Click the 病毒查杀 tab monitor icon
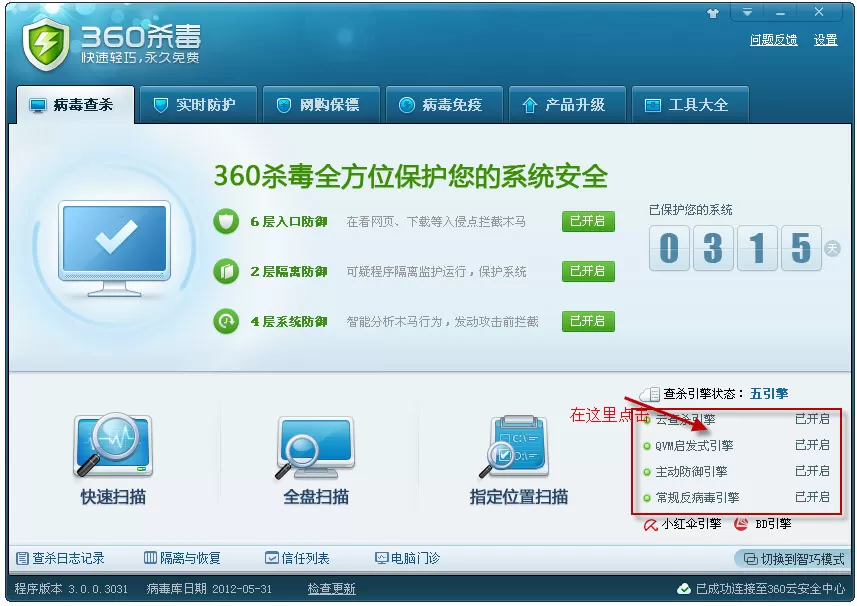Viewport: 857px width, 606px height. [38, 105]
